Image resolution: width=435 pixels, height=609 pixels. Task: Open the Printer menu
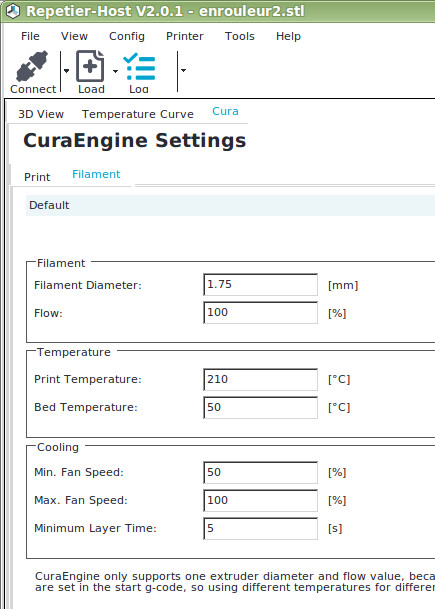pos(184,36)
